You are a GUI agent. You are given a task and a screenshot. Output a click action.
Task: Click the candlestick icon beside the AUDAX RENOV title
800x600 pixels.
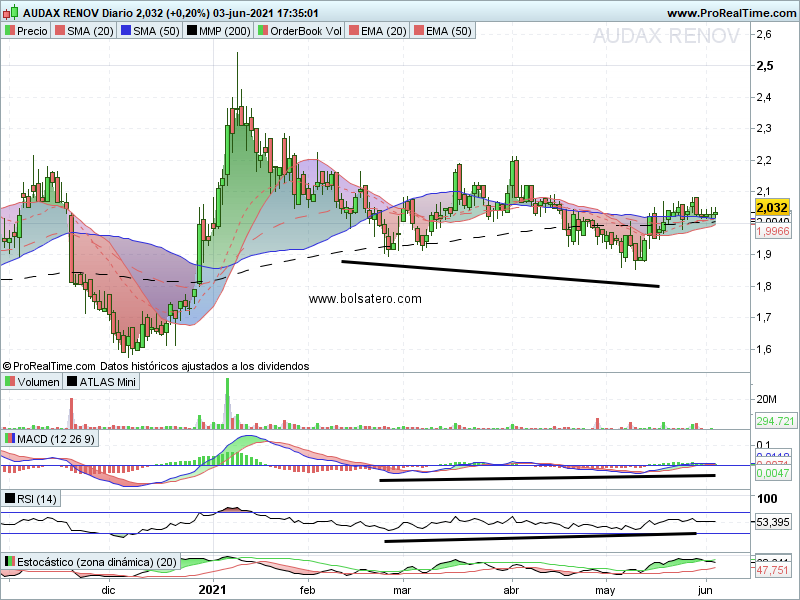tap(11, 12)
